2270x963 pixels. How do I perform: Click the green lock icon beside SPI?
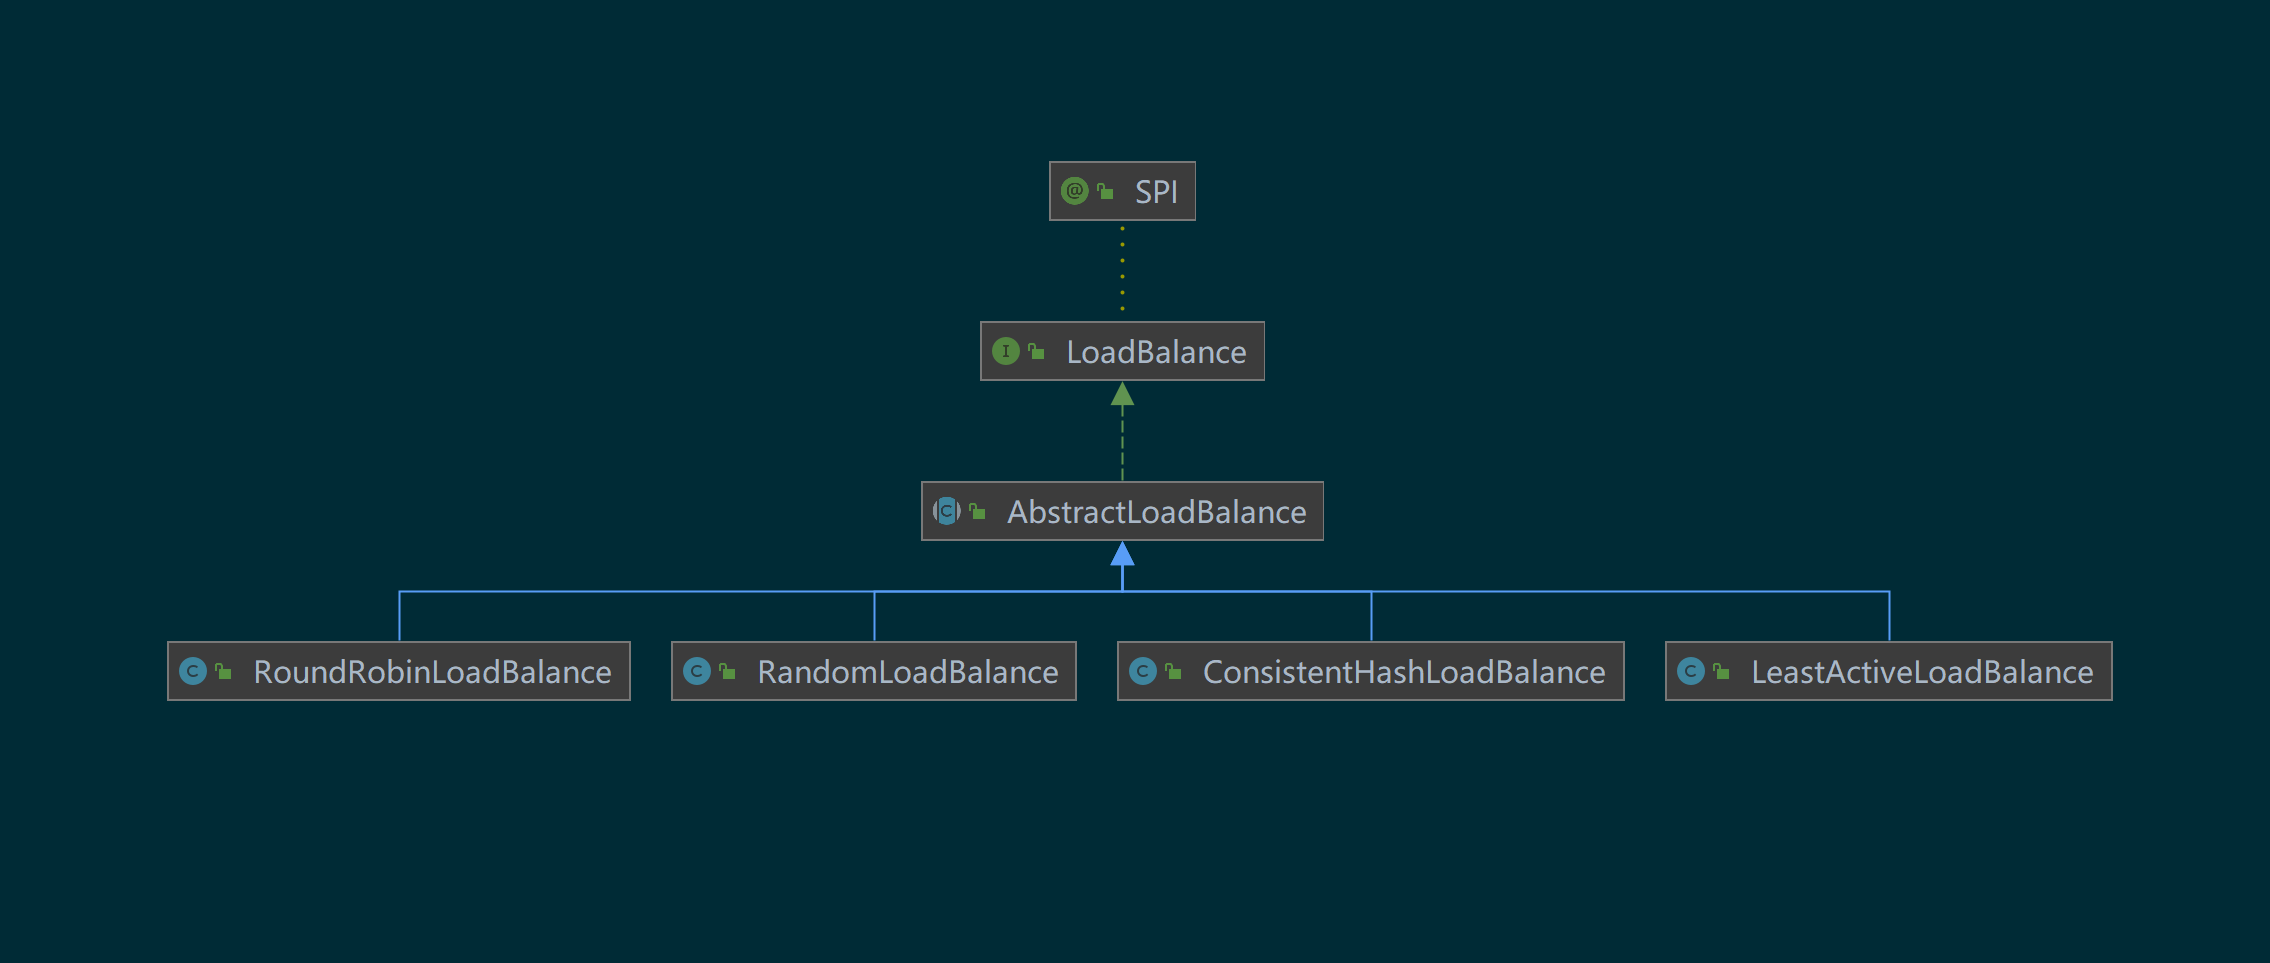tap(1105, 191)
